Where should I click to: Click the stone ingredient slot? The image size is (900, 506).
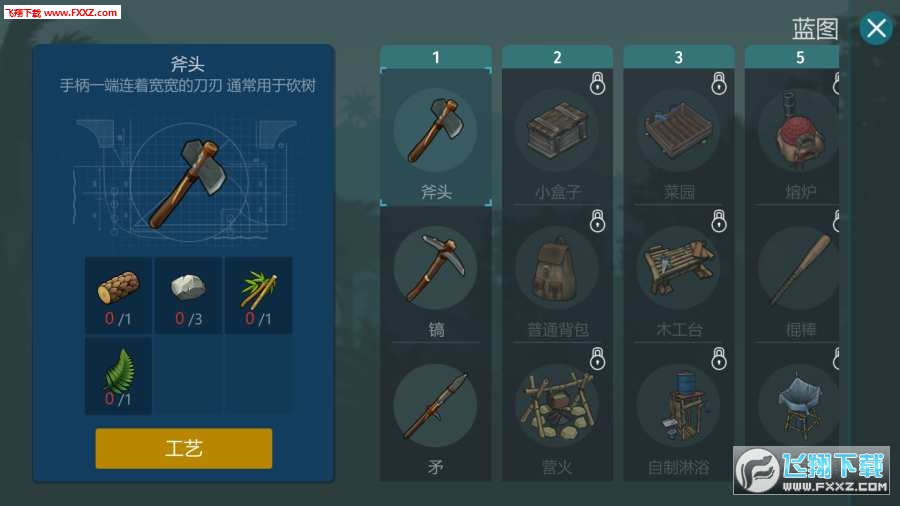pyautogui.click(x=188, y=295)
